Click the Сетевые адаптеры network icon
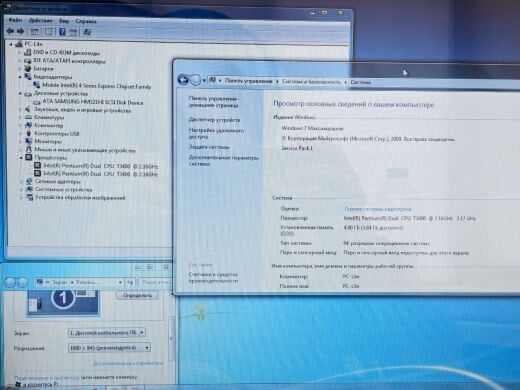The height and width of the screenshot is (390, 520). coord(29,181)
